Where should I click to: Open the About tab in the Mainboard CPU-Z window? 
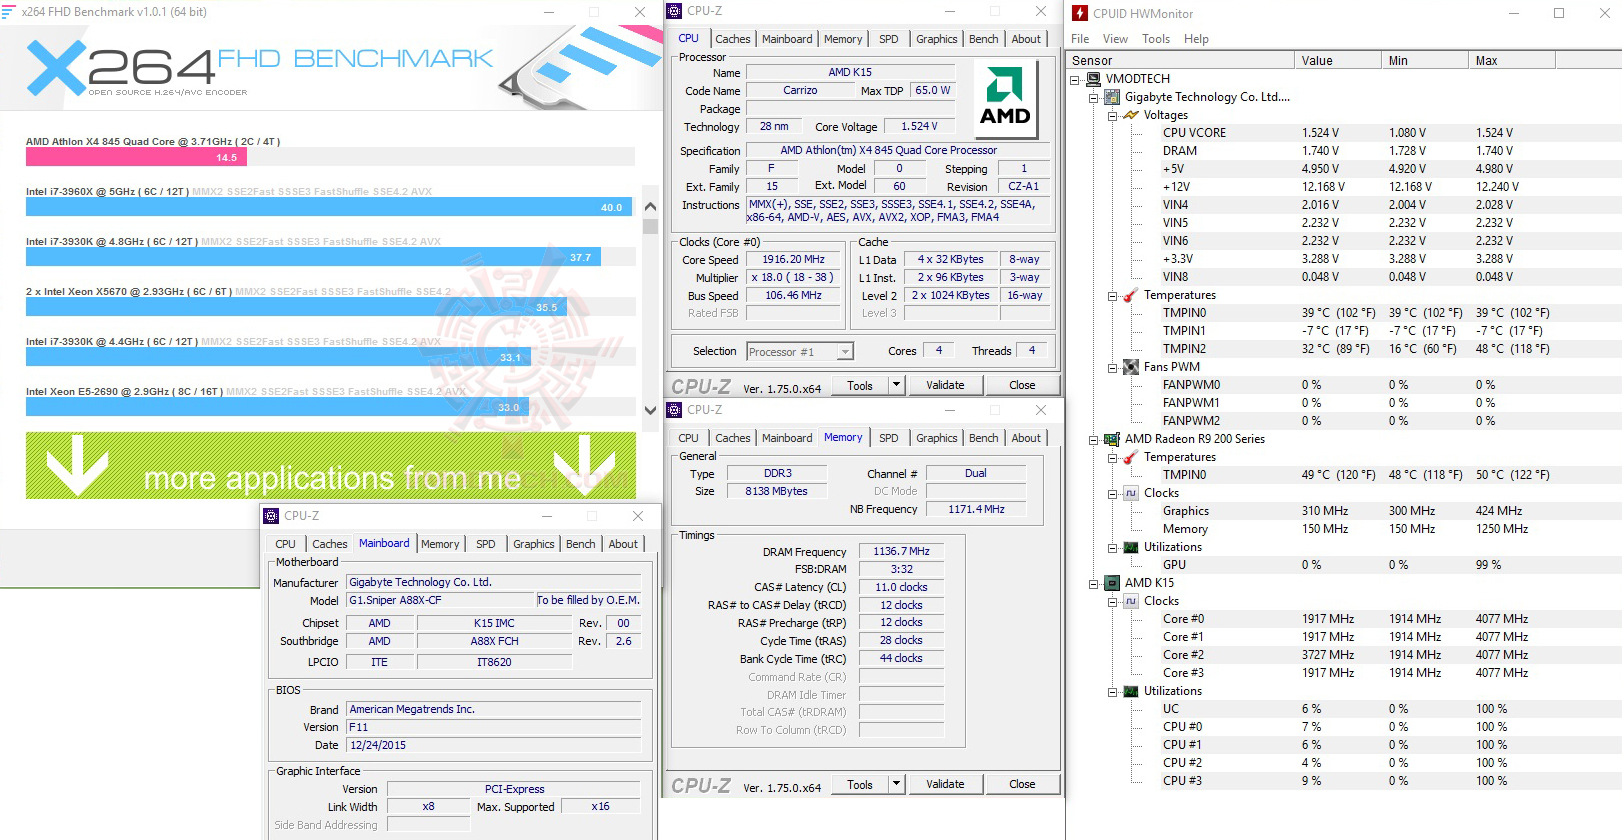pyautogui.click(x=623, y=544)
